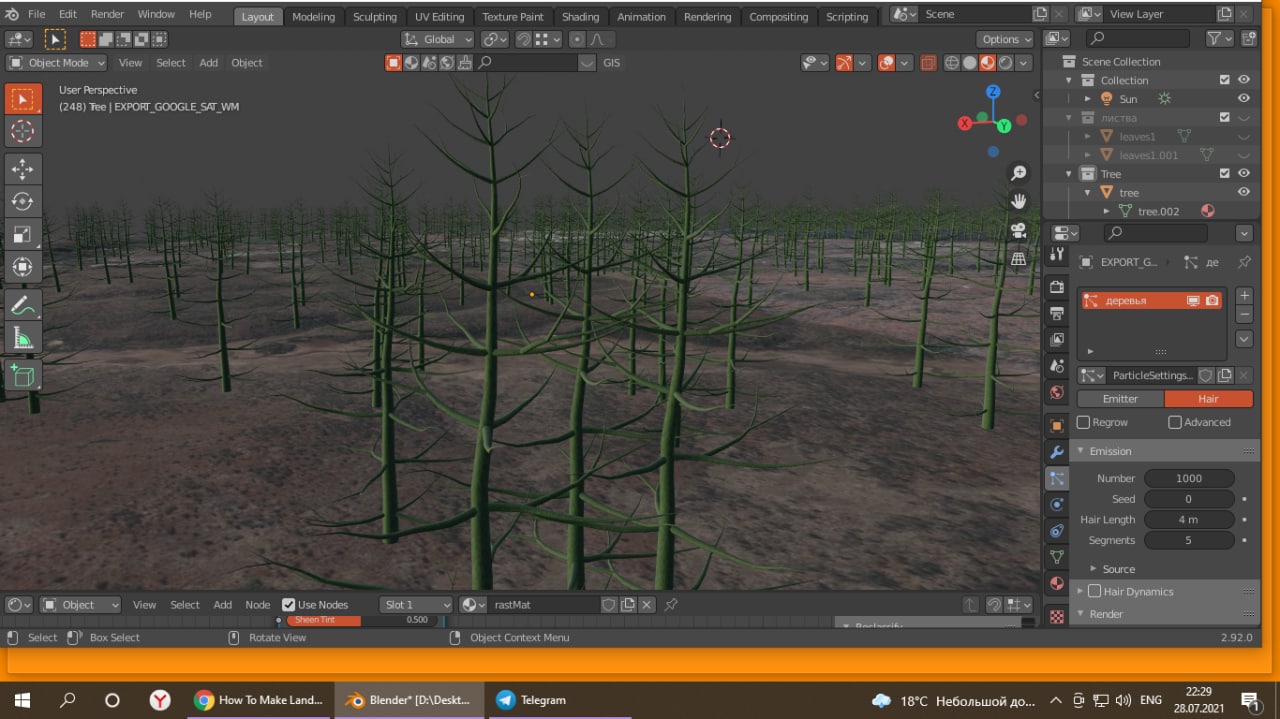Viewport: 1280px width, 719px height.
Task: Uncheck Use Nodes
Action: click(x=289, y=605)
